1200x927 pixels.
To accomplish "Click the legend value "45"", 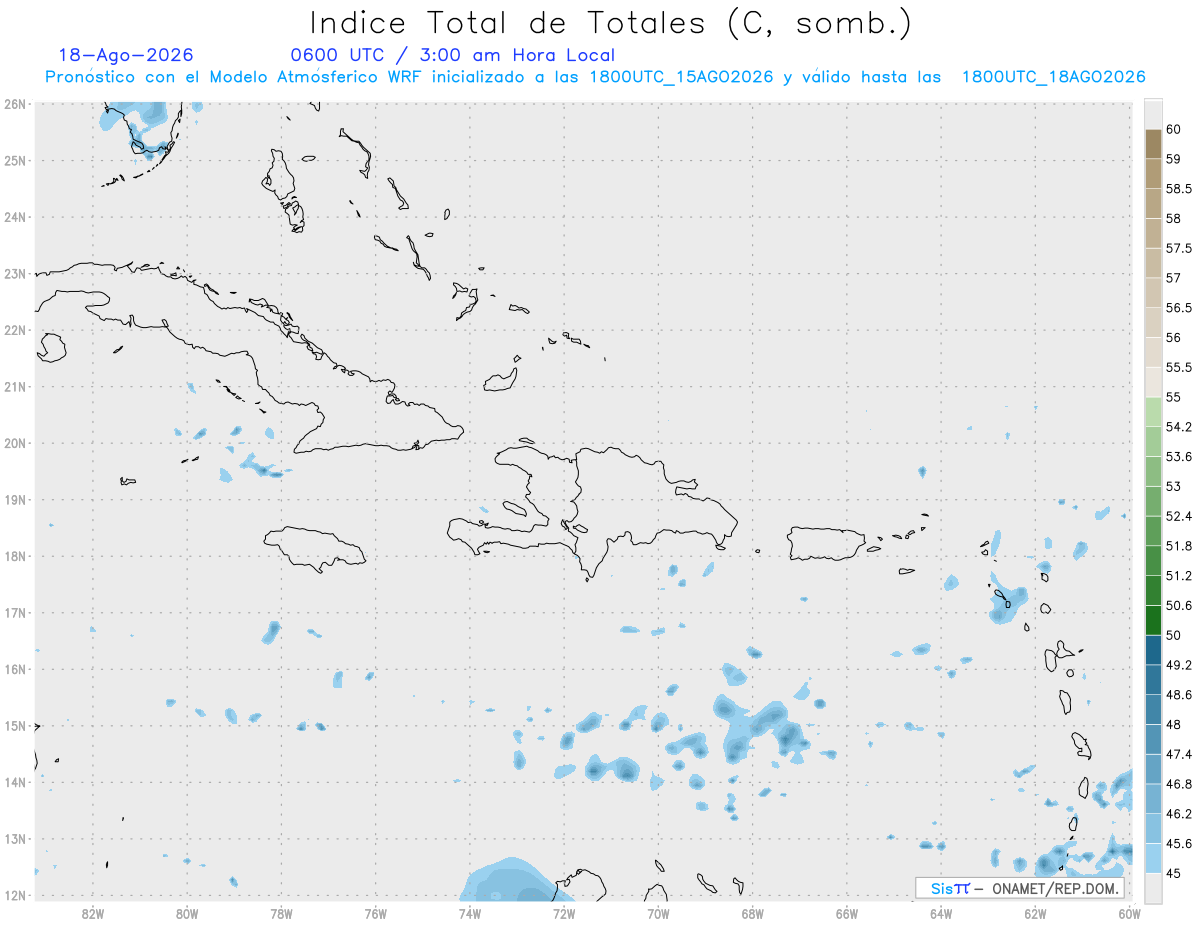I will pyautogui.click(x=1174, y=873).
